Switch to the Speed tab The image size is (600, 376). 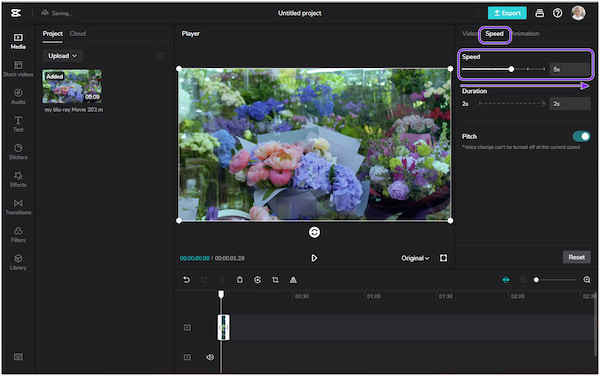(x=494, y=34)
